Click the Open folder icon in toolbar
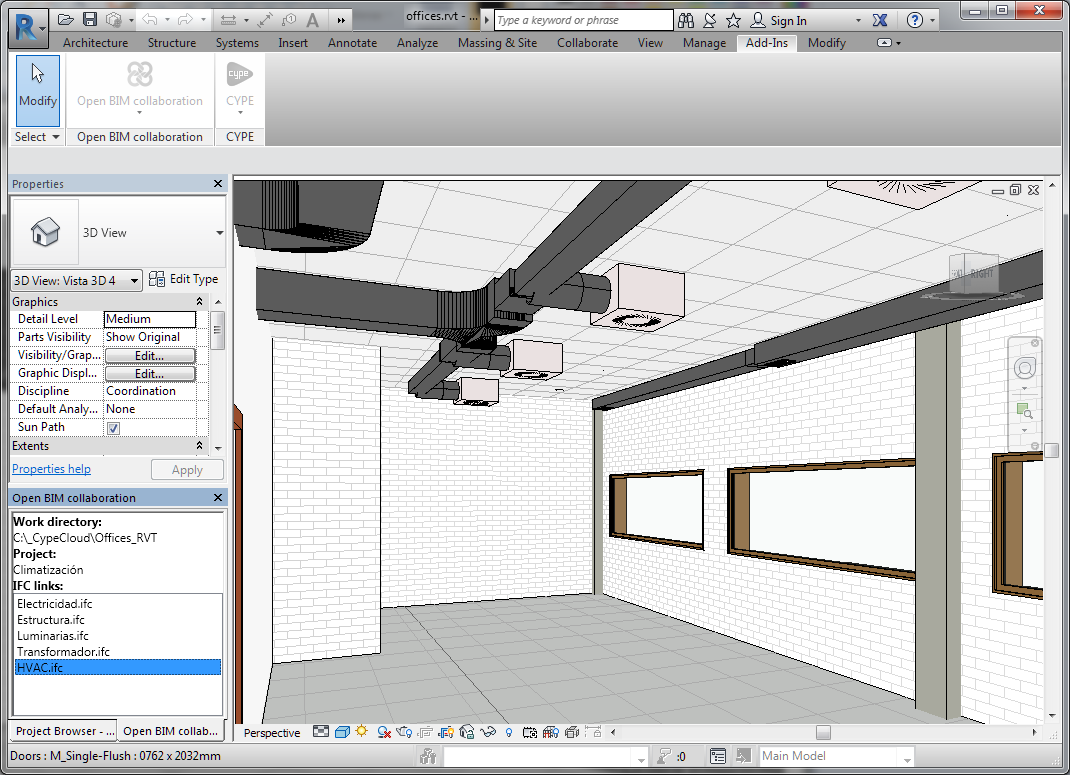Screen dimensions: 1070x775 click(66, 20)
